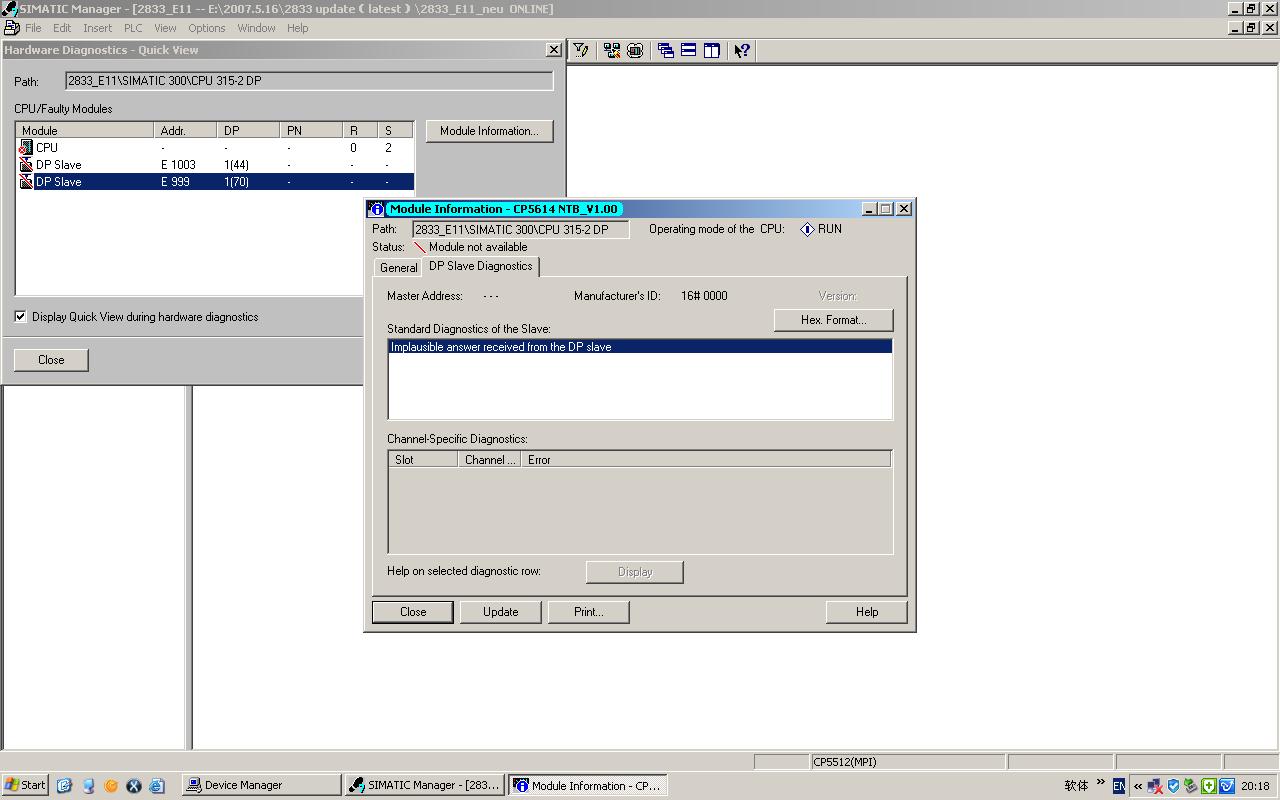
Task: Select the DP Slave row with address E 1003
Action: coord(60,165)
